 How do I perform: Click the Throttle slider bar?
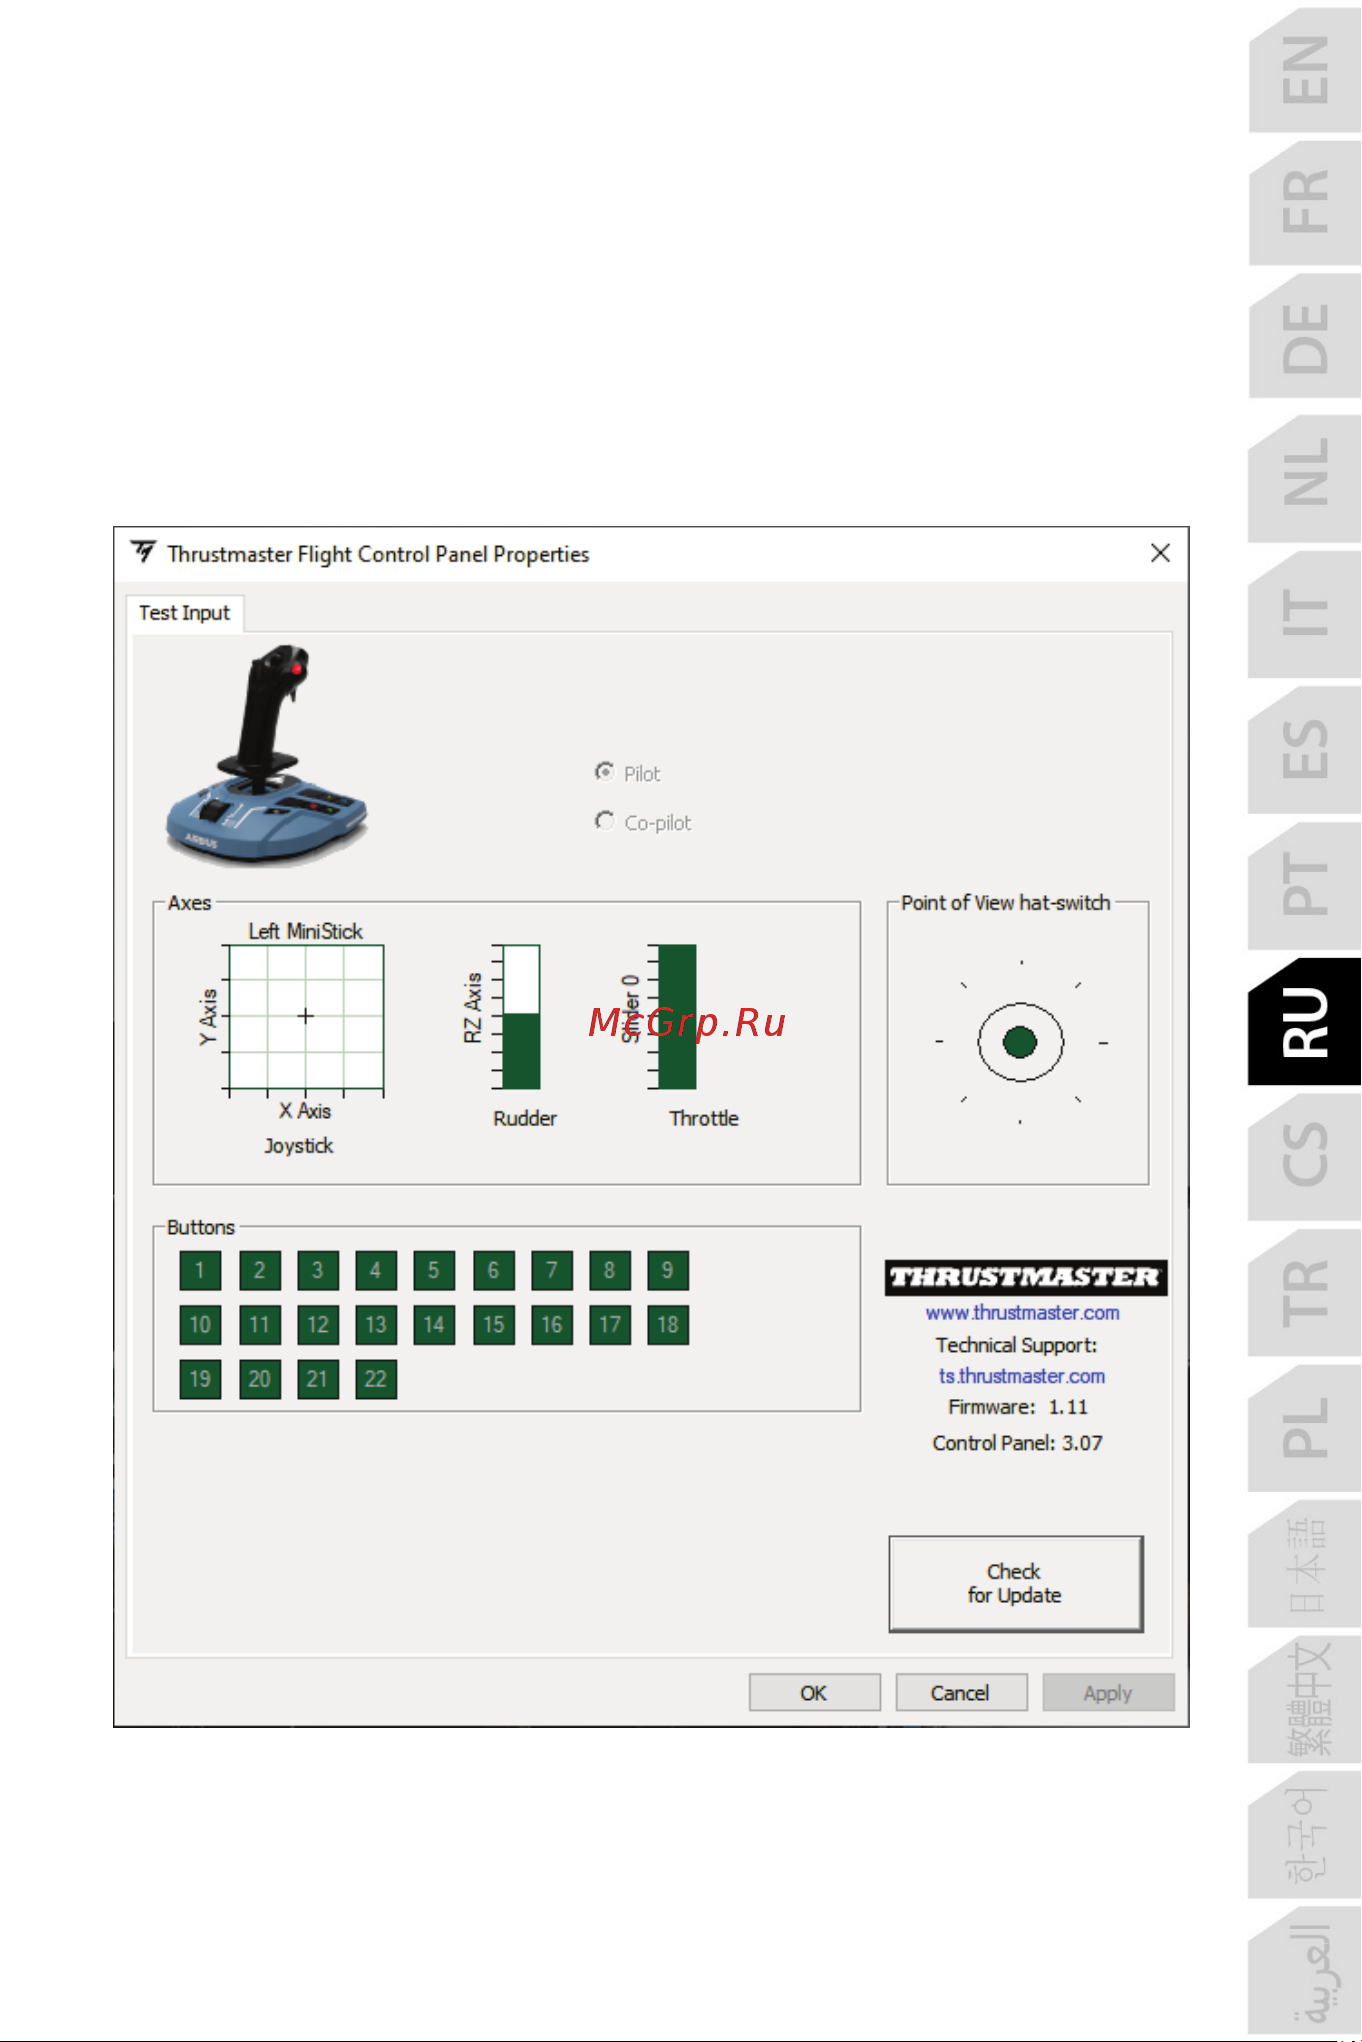click(677, 1017)
